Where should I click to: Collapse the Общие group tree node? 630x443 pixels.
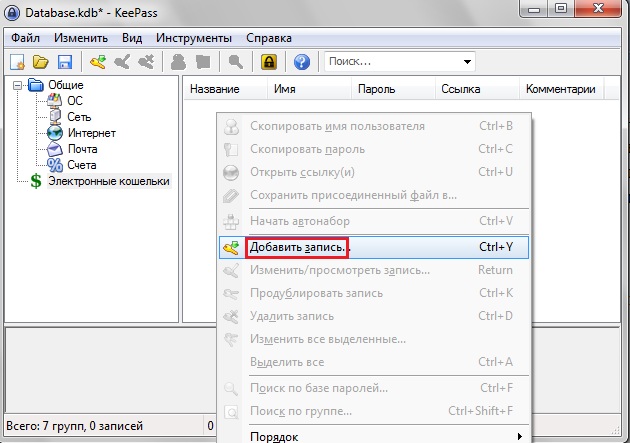tap(17, 86)
